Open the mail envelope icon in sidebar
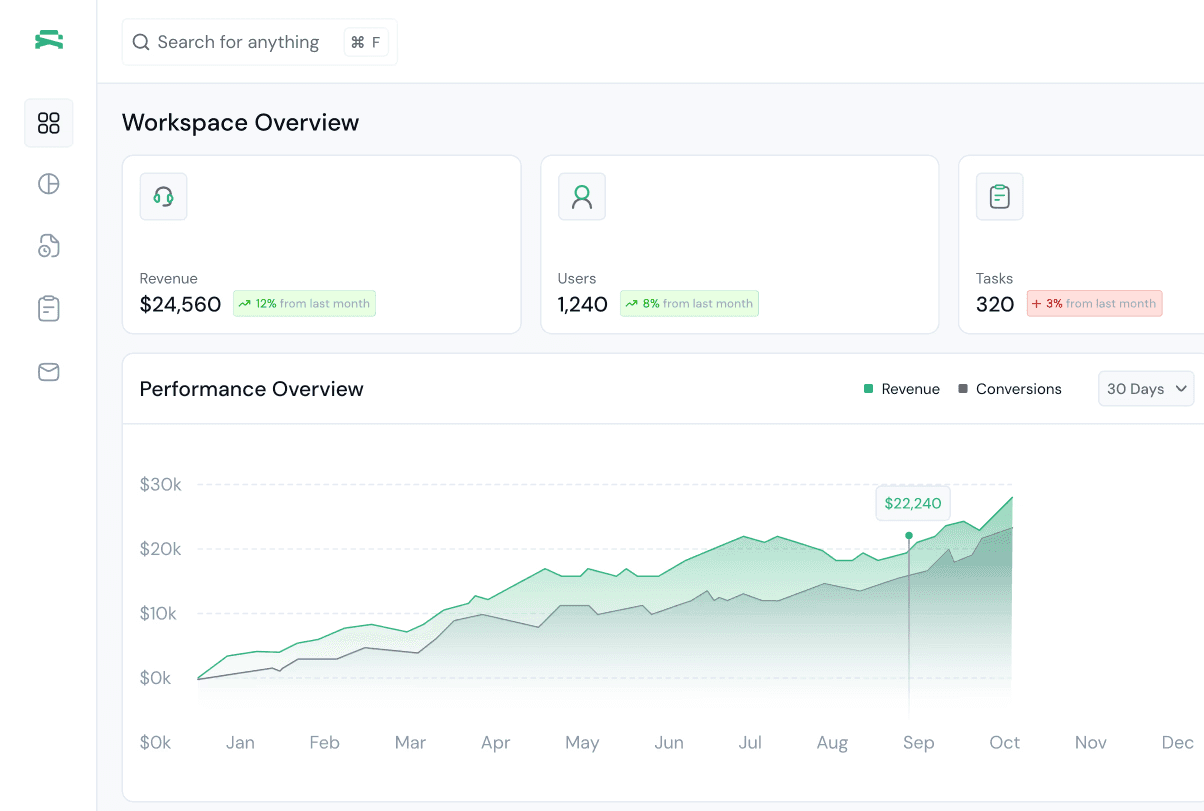Screen dimensions: 1204x811 click(x=49, y=372)
